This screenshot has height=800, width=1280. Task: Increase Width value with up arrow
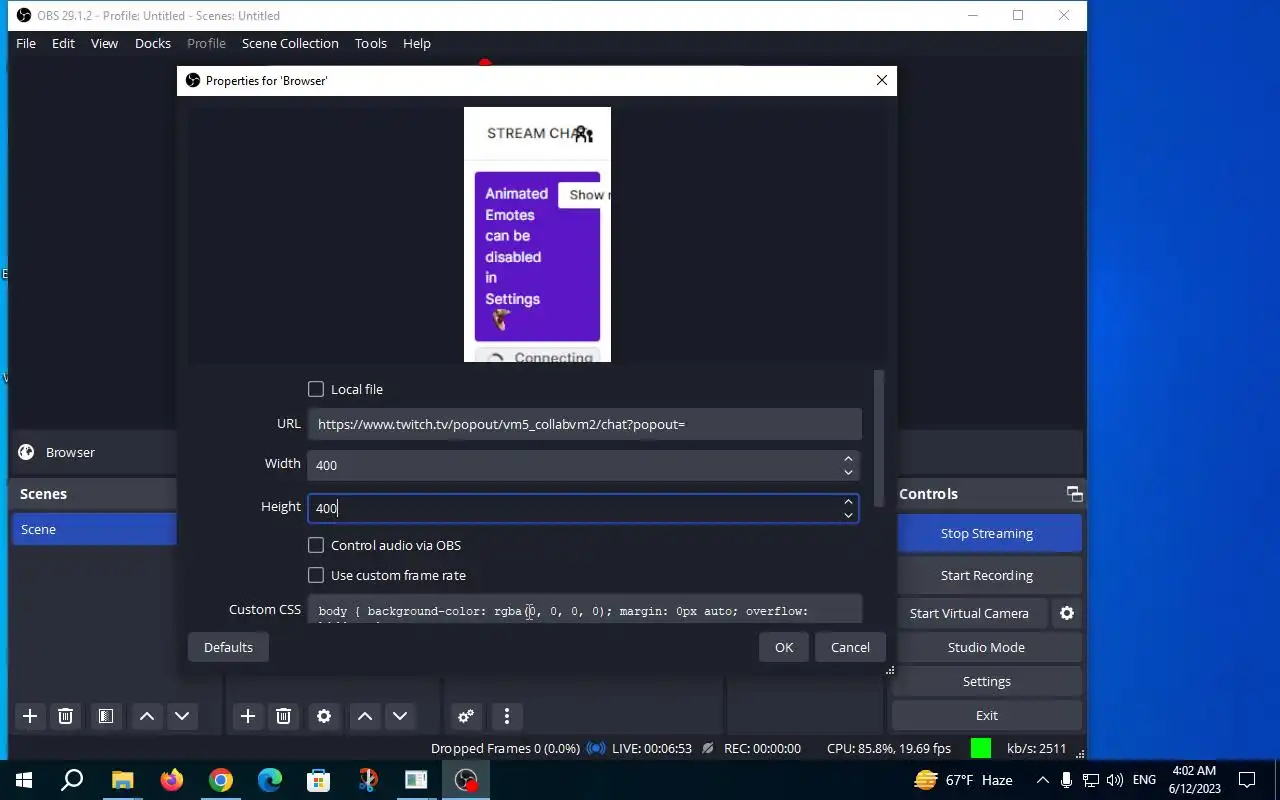[848, 458]
